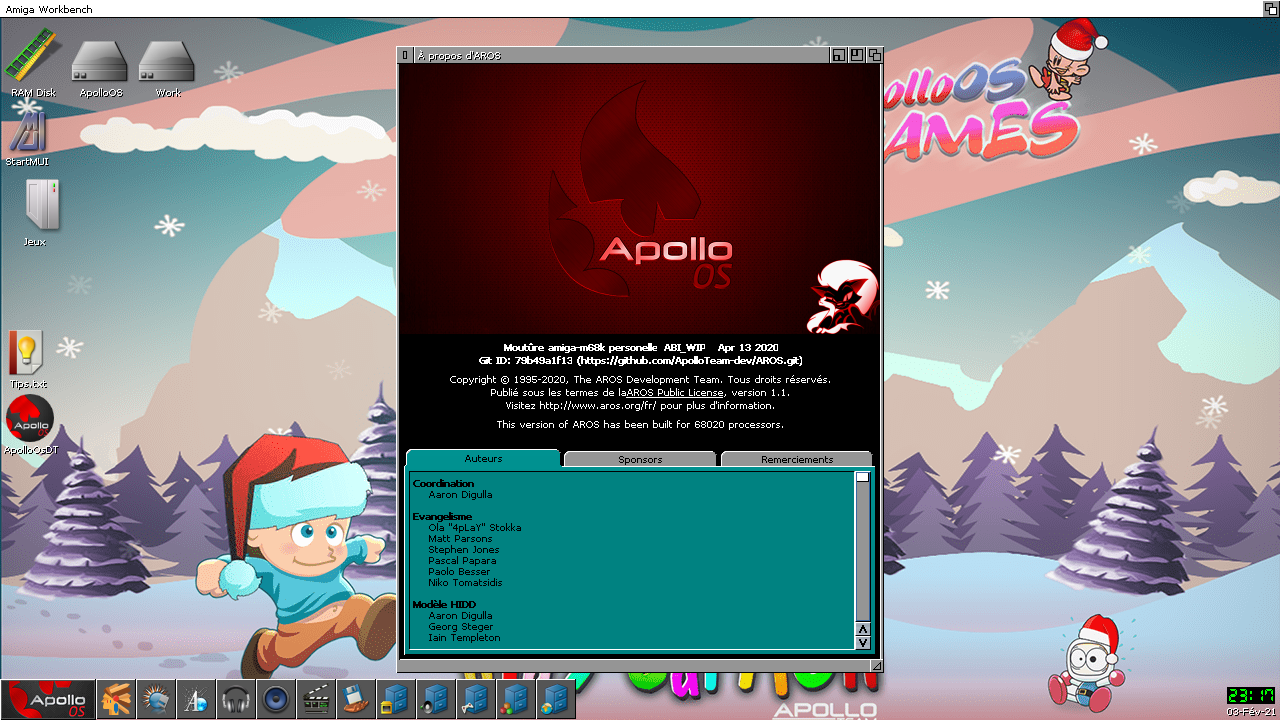Open filing cabinet with gamepad overlay icon

(x=476, y=699)
